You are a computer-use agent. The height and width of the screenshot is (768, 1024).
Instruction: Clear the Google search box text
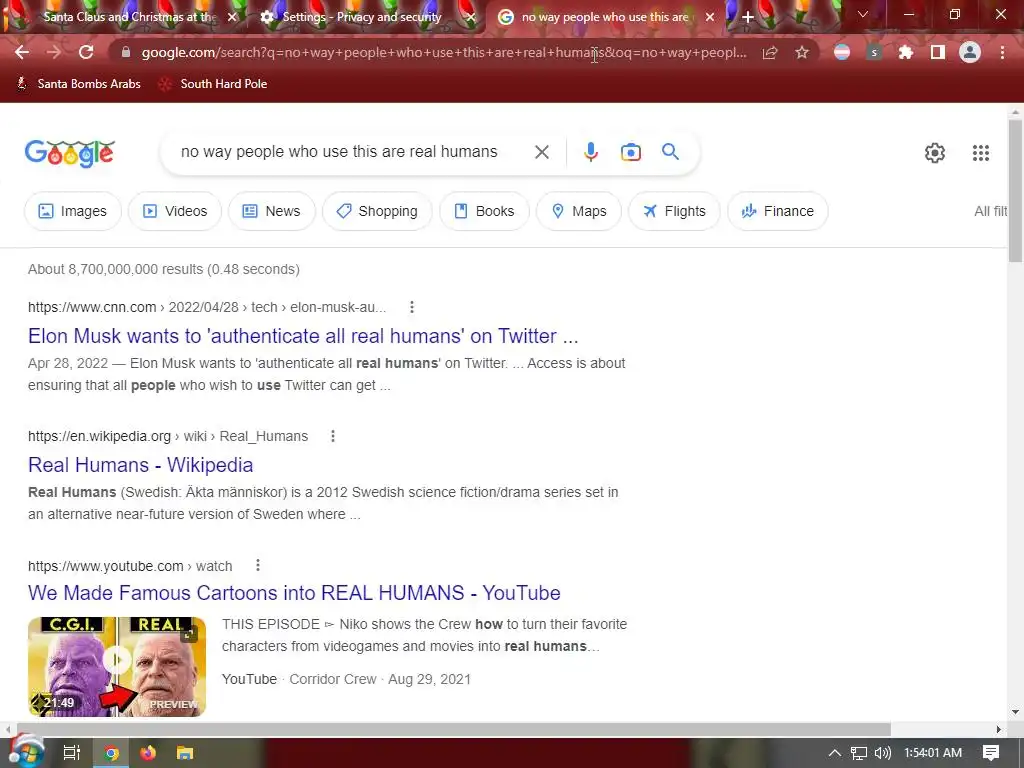[x=541, y=152]
